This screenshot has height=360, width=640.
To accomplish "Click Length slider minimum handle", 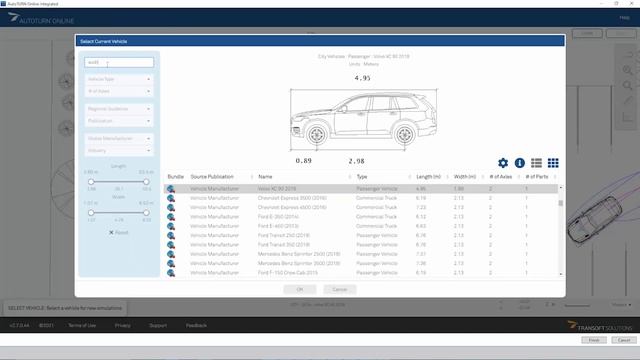I will coord(91,182).
